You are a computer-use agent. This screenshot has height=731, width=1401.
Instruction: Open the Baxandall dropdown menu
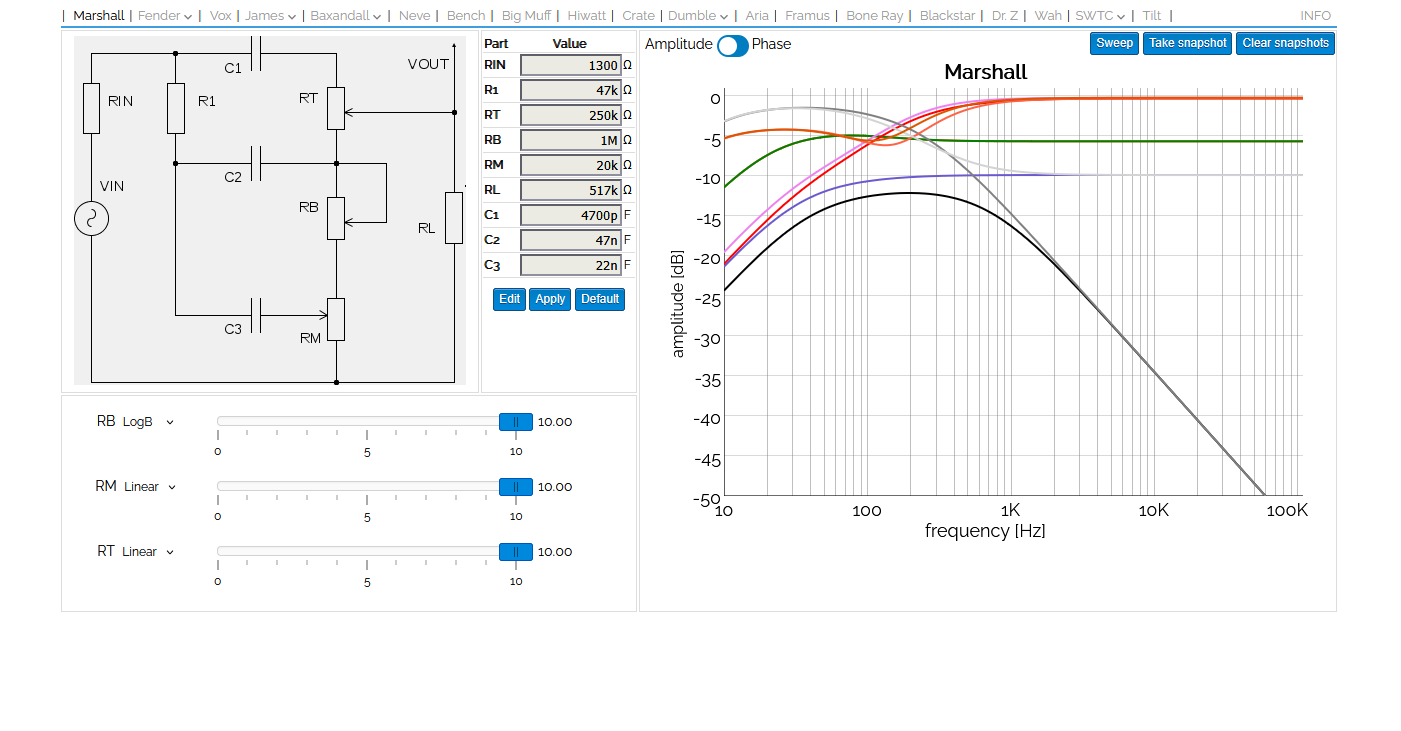tap(346, 16)
